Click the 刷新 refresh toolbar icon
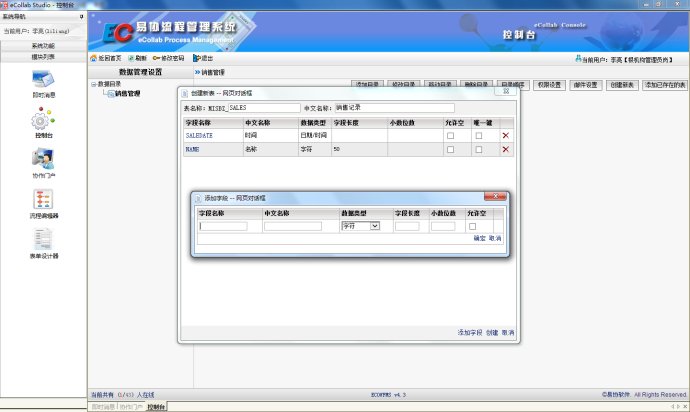Screen dimensions: 690x412 [x=131, y=58]
